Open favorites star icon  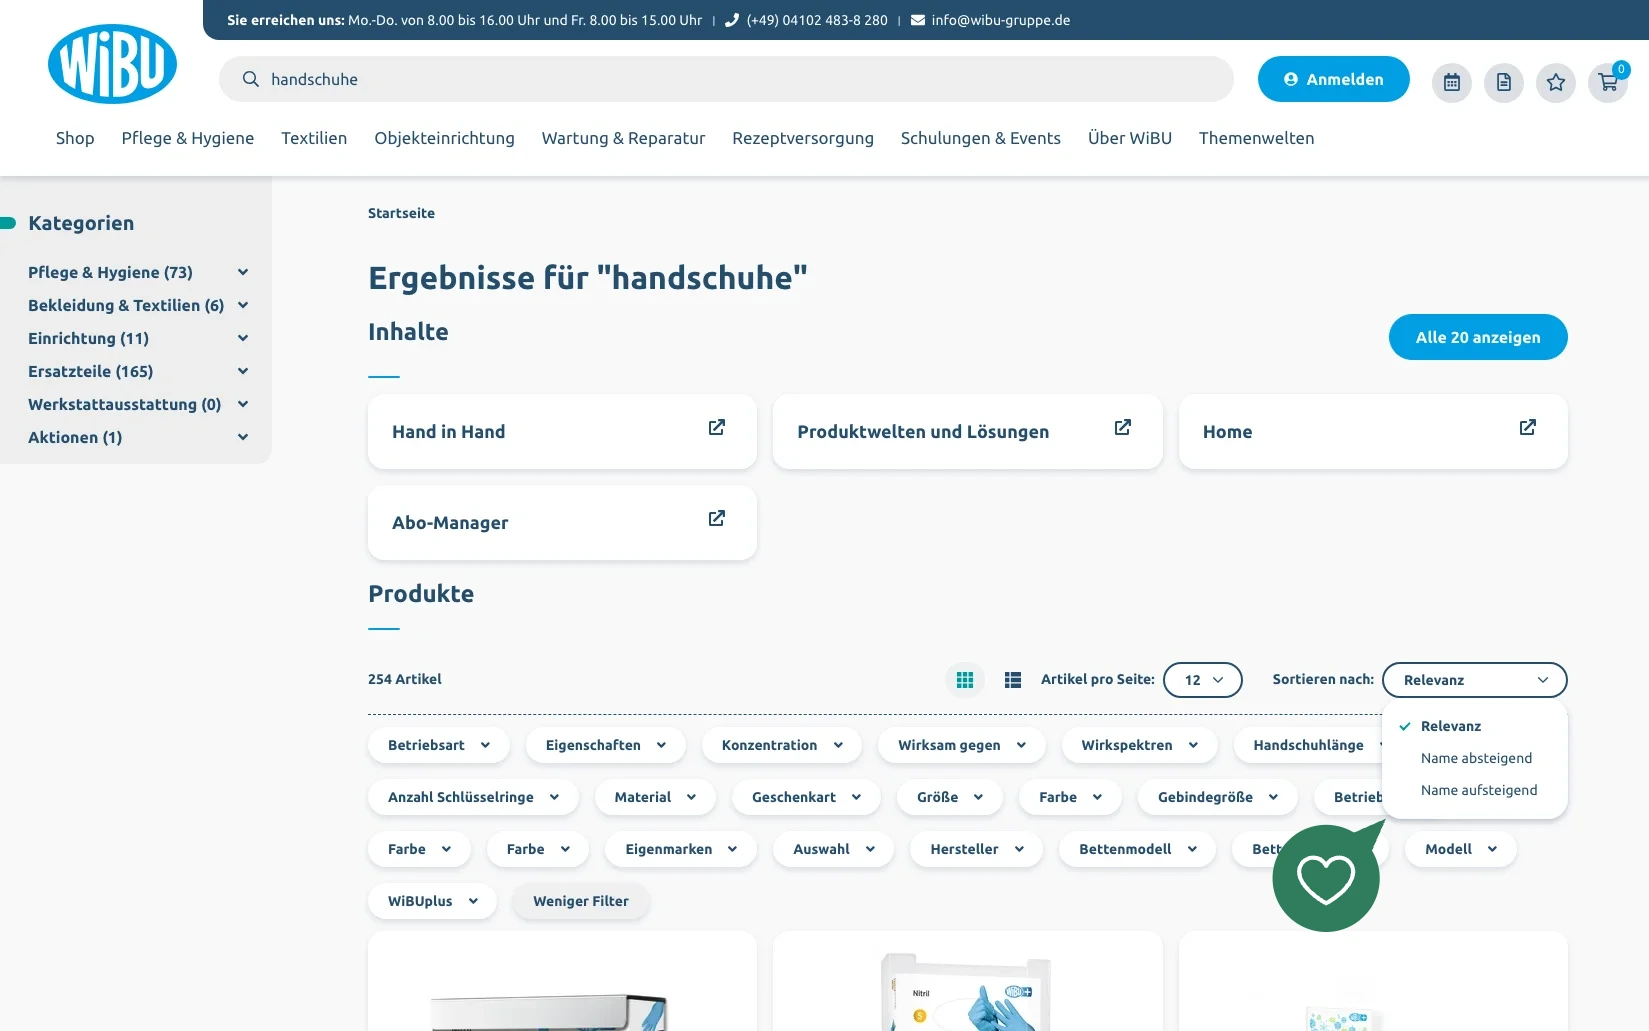pos(1556,82)
